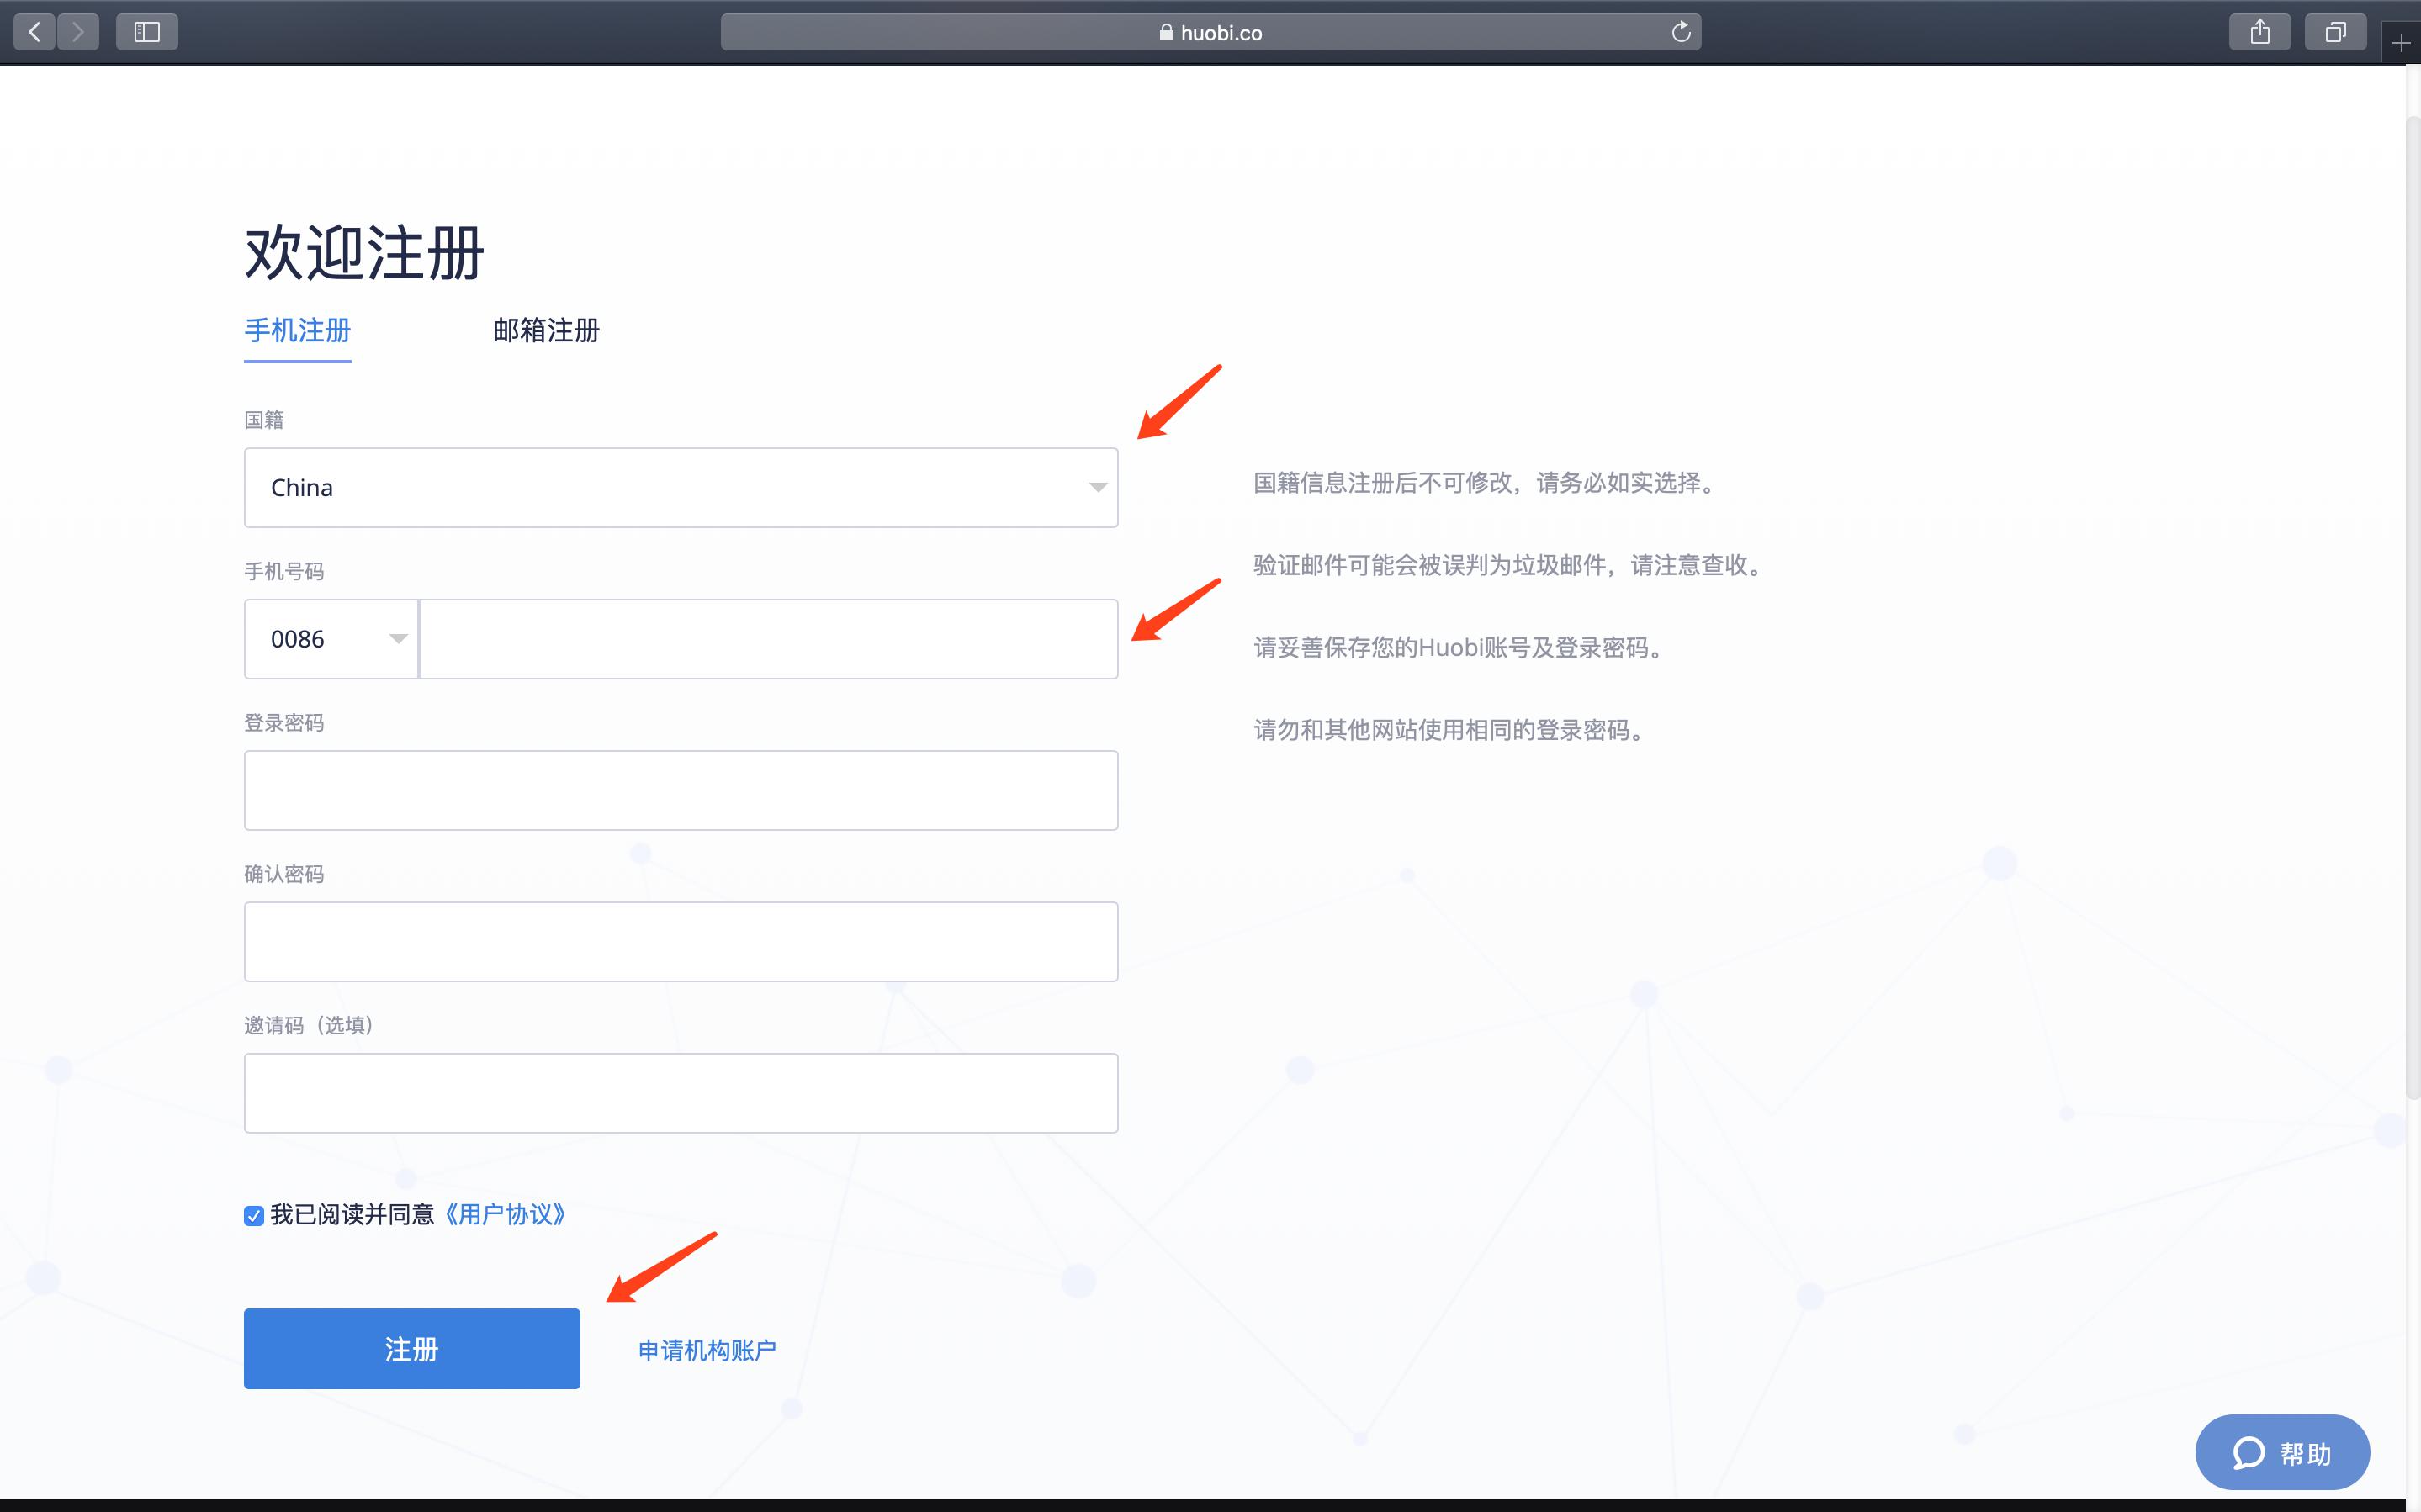
Task: Open the 申请机构账户 link
Action: pos(707,1350)
